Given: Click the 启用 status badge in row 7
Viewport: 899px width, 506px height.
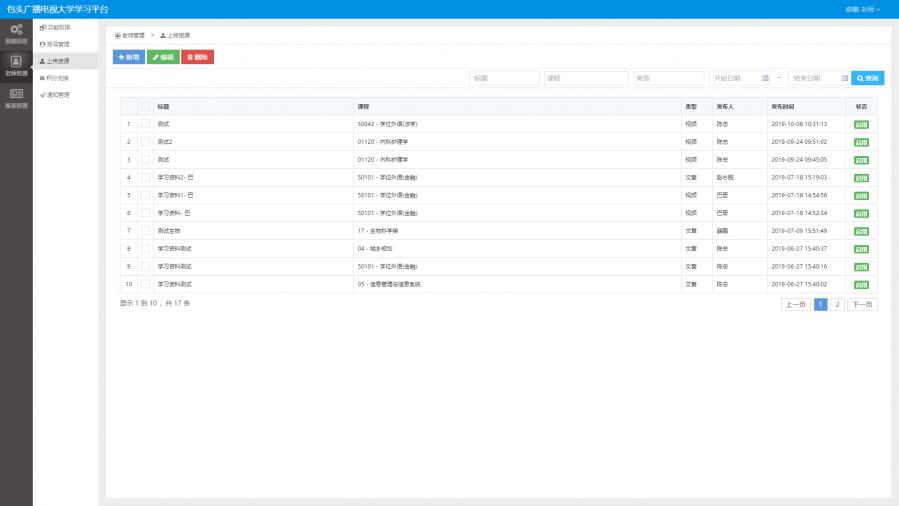Looking at the screenshot, I should click(x=861, y=230).
